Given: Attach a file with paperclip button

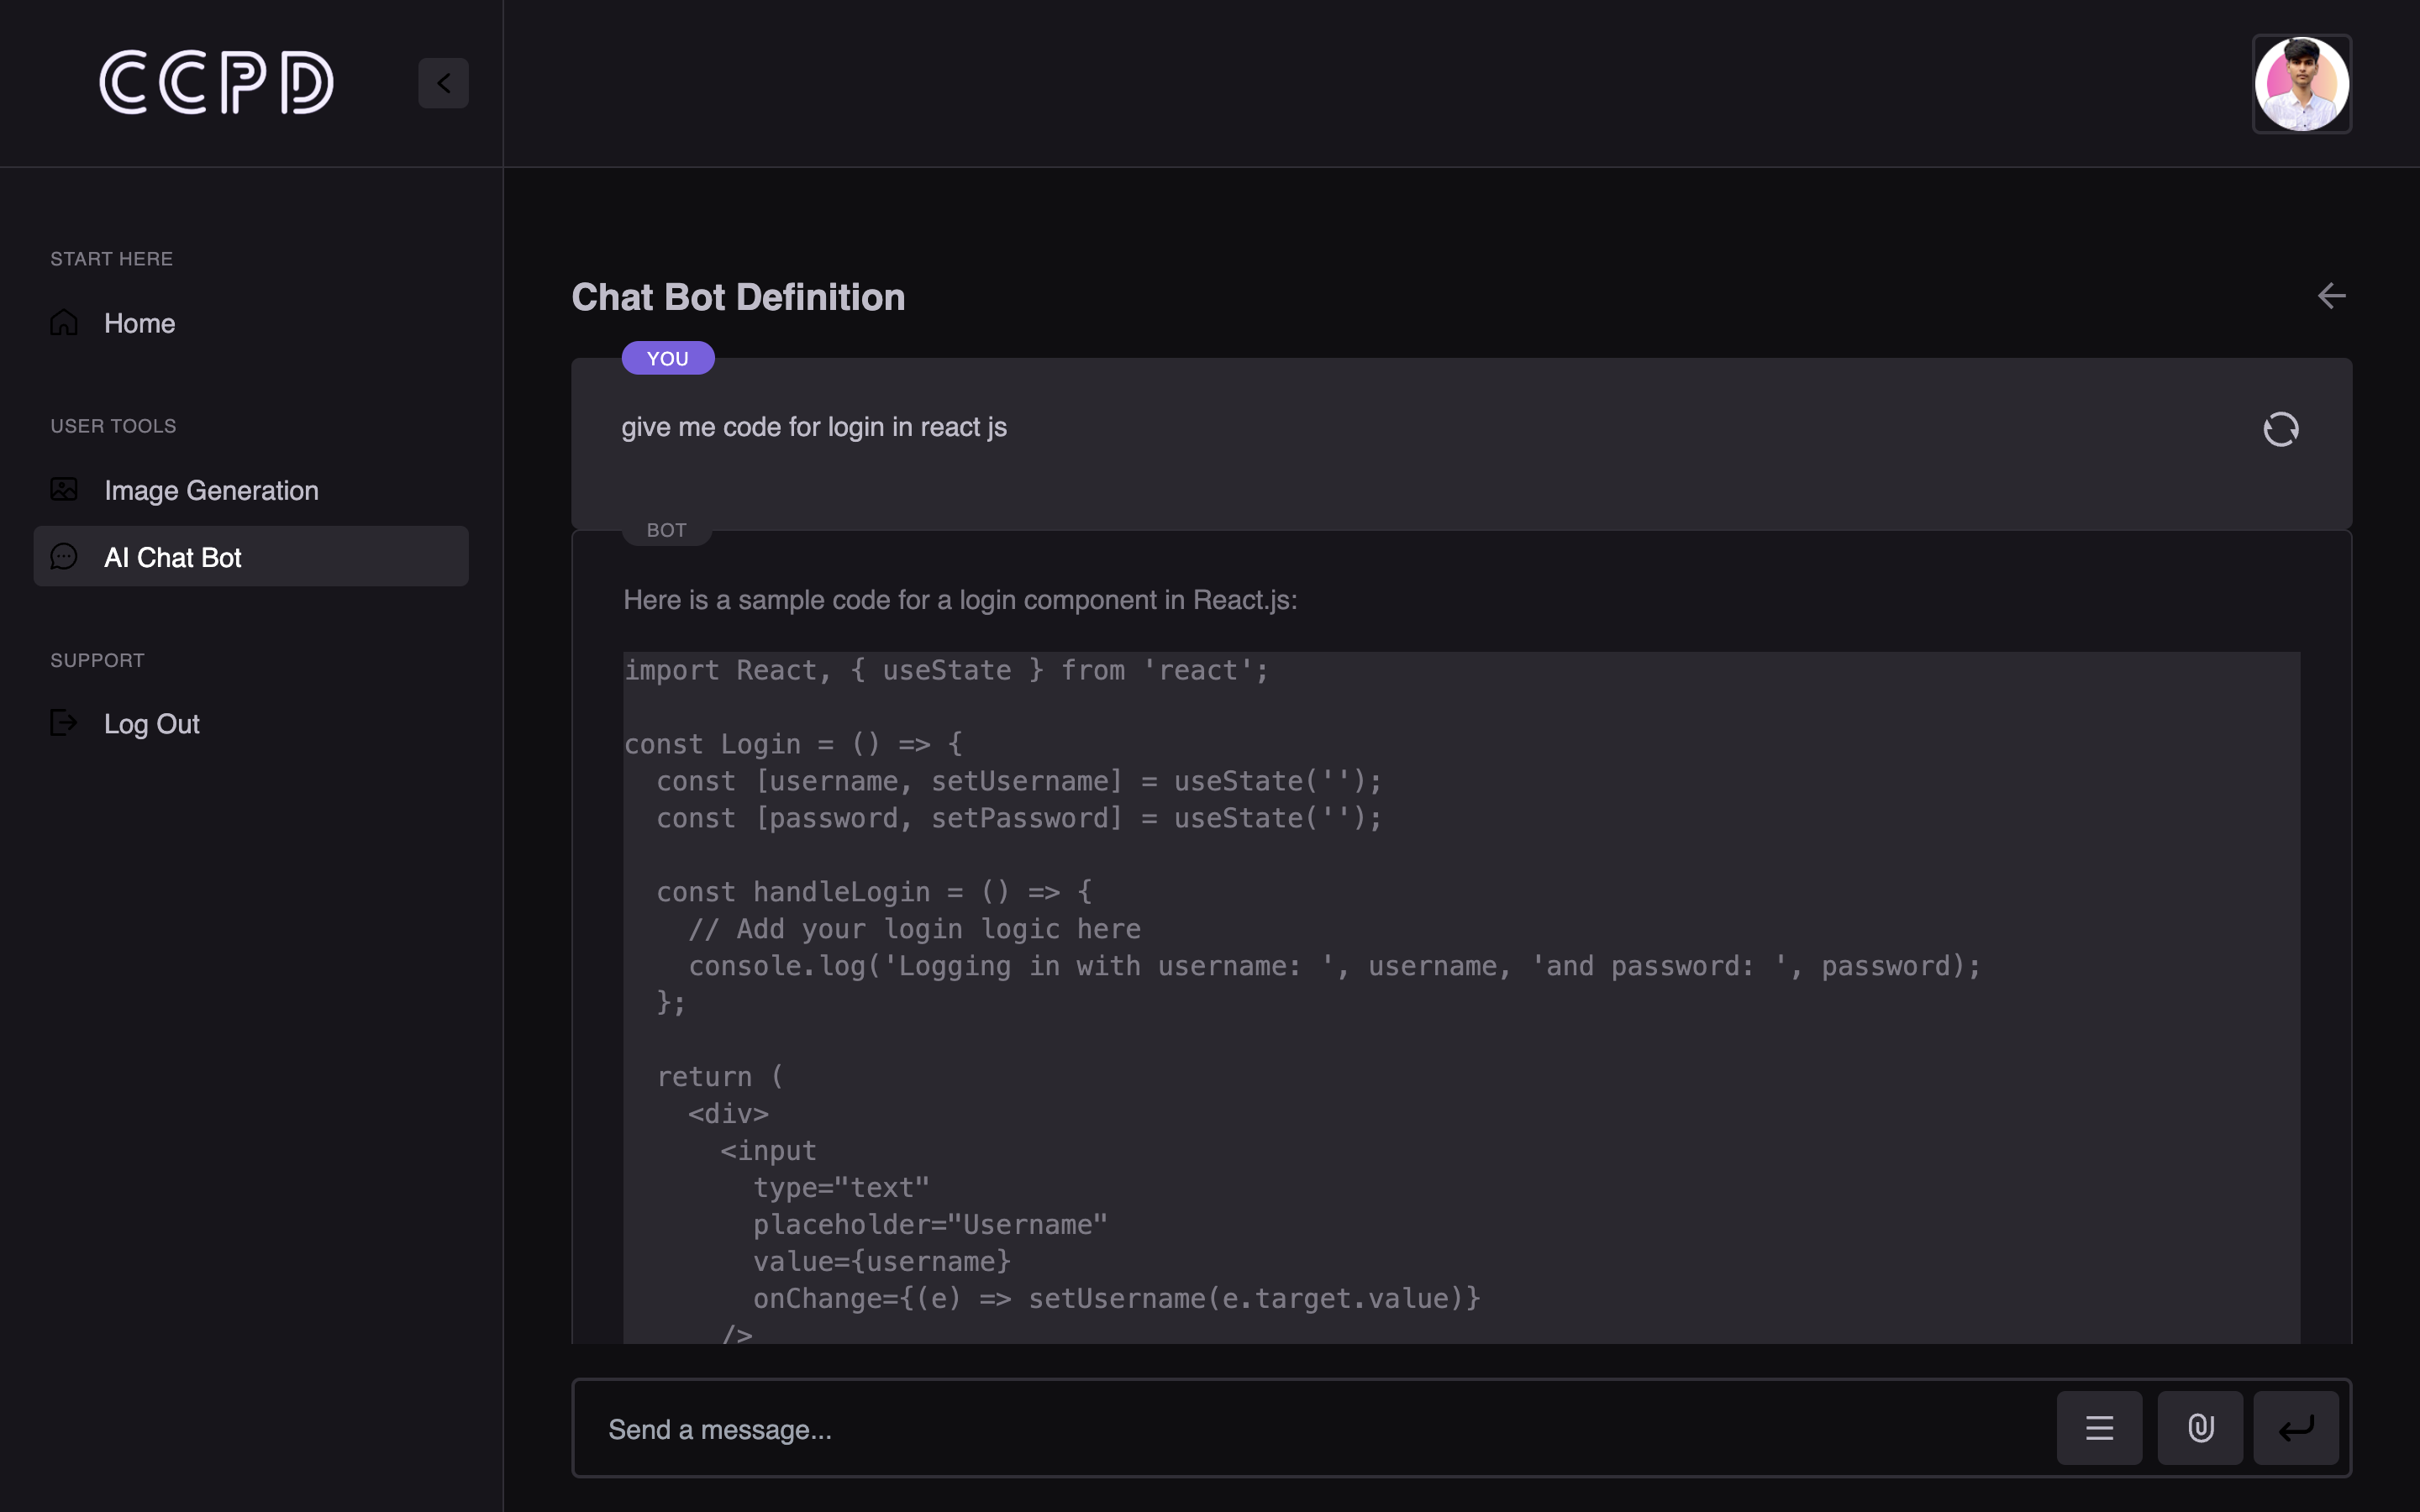Looking at the screenshot, I should click(x=2200, y=1428).
